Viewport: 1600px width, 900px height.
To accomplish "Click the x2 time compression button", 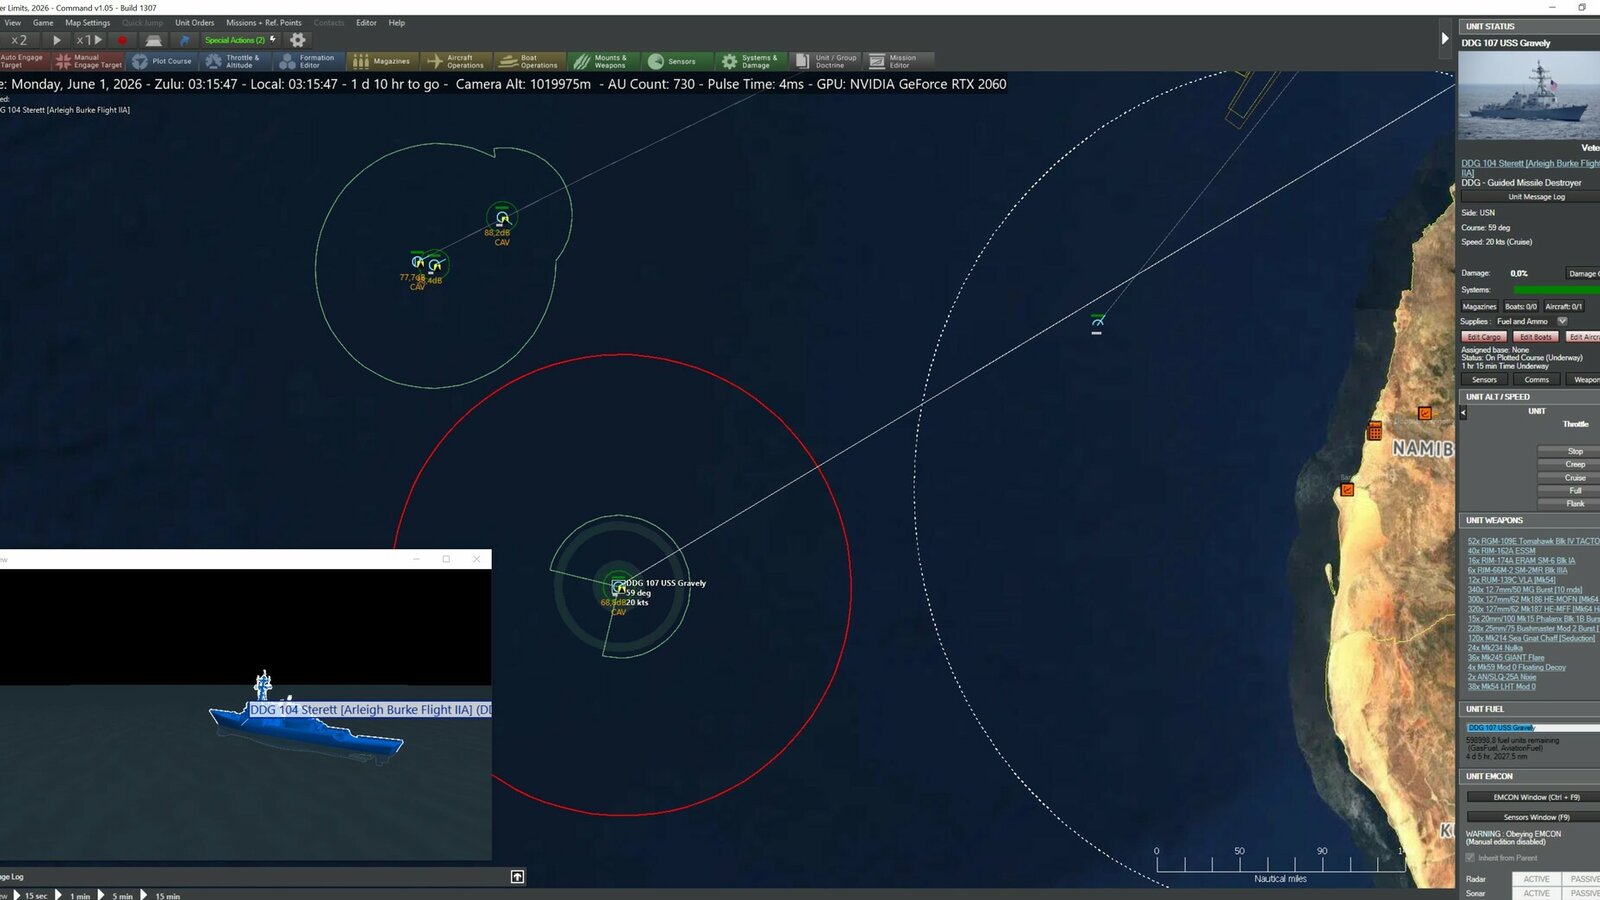I will [19, 40].
